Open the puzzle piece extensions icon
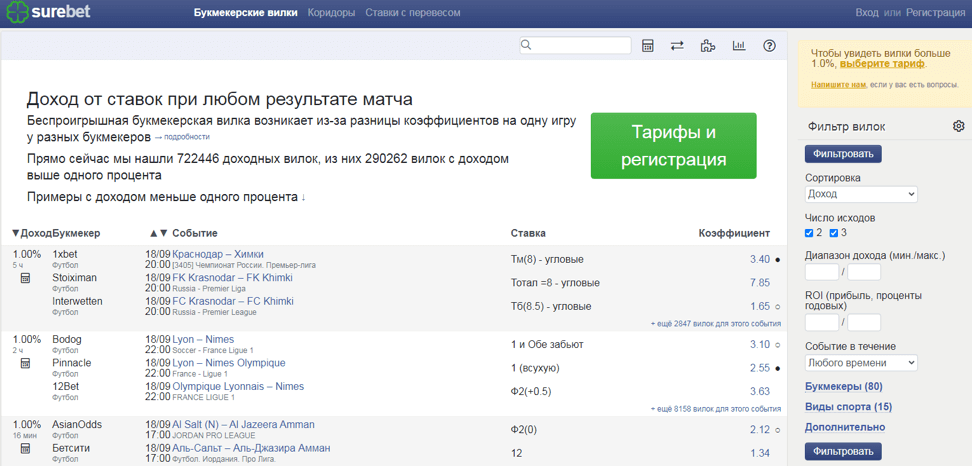This screenshot has height=466, width=972. pos(708,46)
